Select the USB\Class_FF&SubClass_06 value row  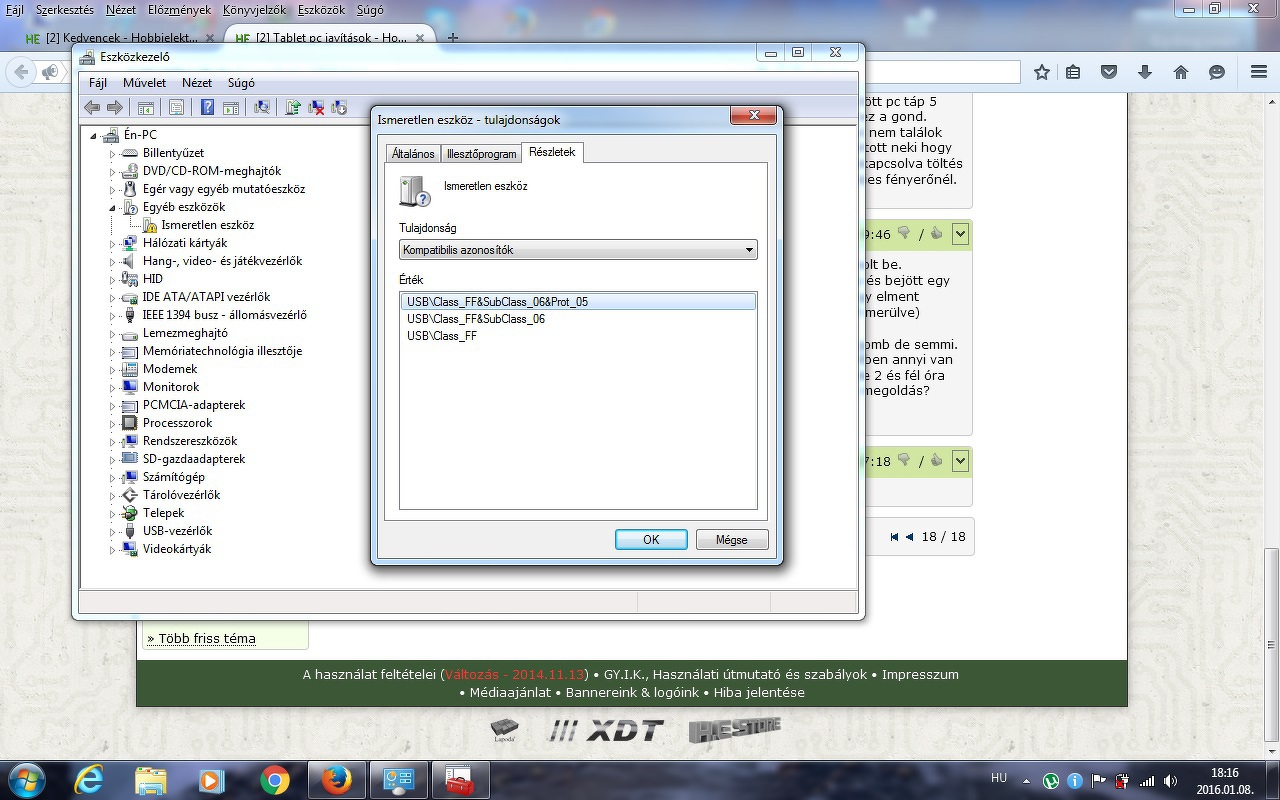pos(578,319)
